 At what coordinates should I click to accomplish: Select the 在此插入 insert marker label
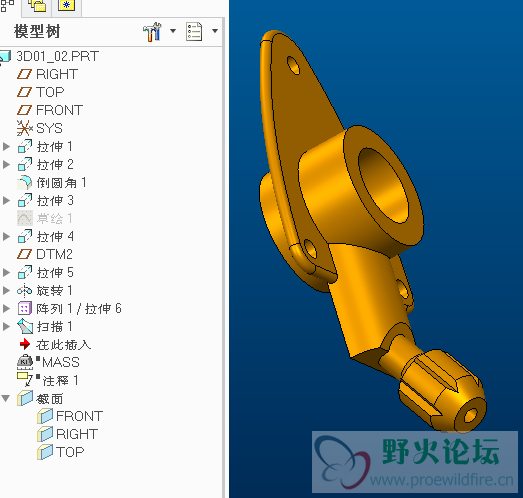click(63, 345)
